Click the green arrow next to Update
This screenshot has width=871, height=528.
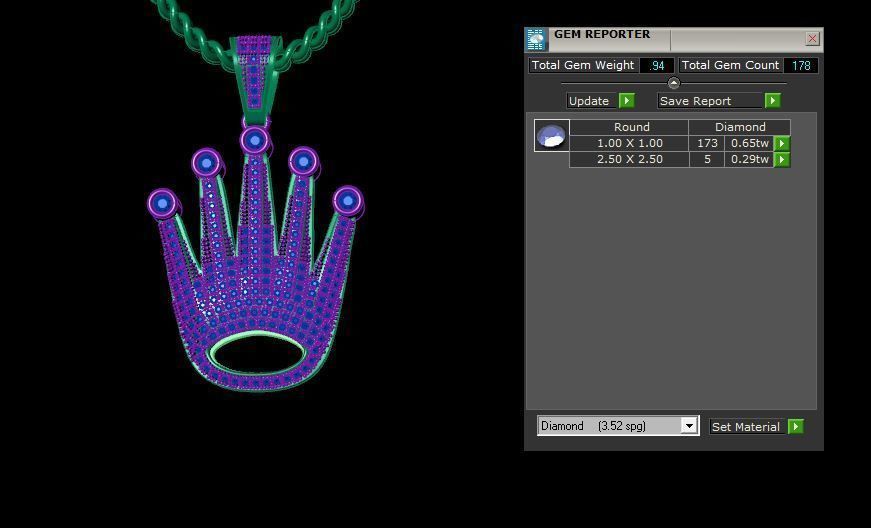(627, 100)
